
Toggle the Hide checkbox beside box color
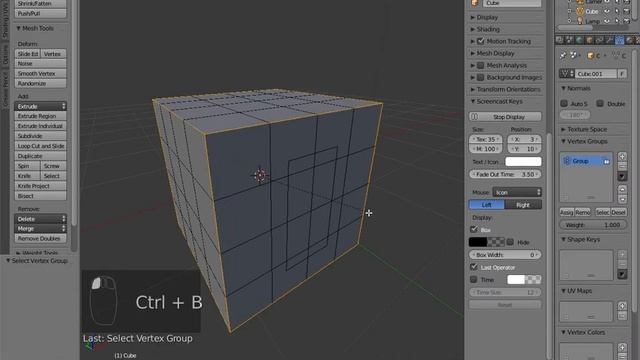(510, 242)
